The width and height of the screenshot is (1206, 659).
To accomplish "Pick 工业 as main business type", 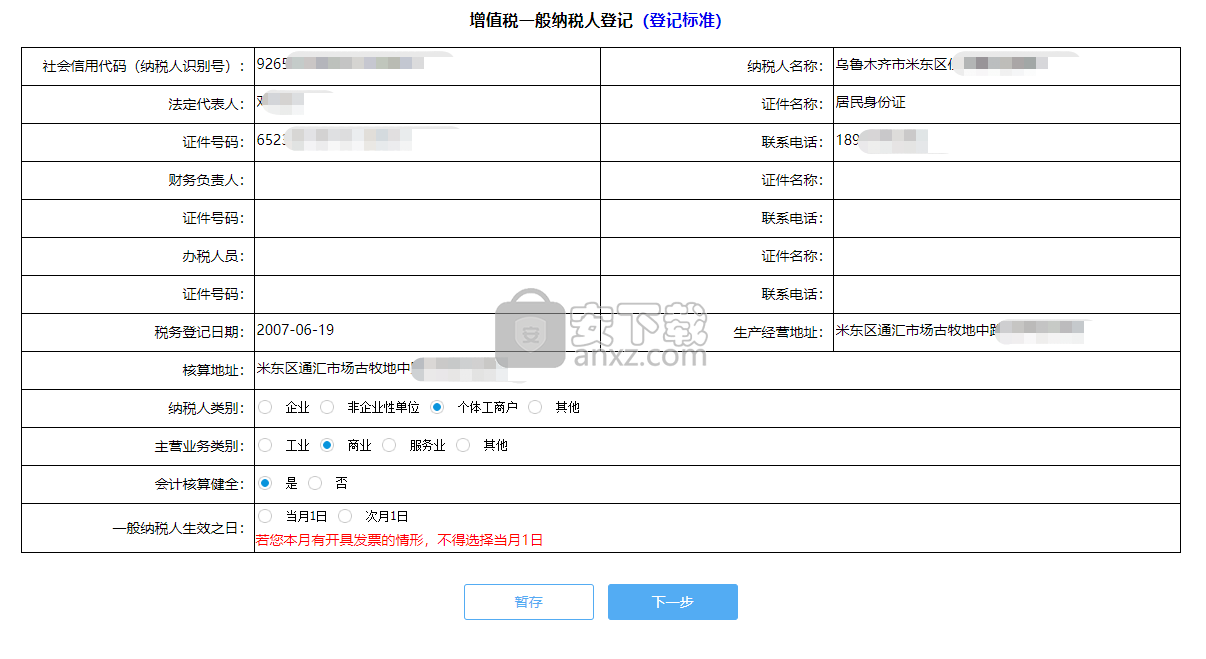I will click(265, 445).
